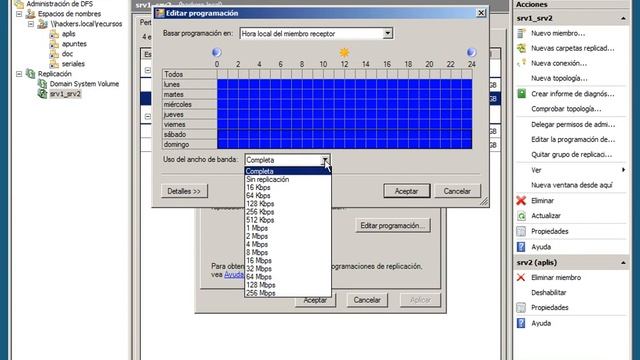This screenshot has height=360, width=640.
Task: Click the hackers.local recursos namespace icon
Action: 42,24
